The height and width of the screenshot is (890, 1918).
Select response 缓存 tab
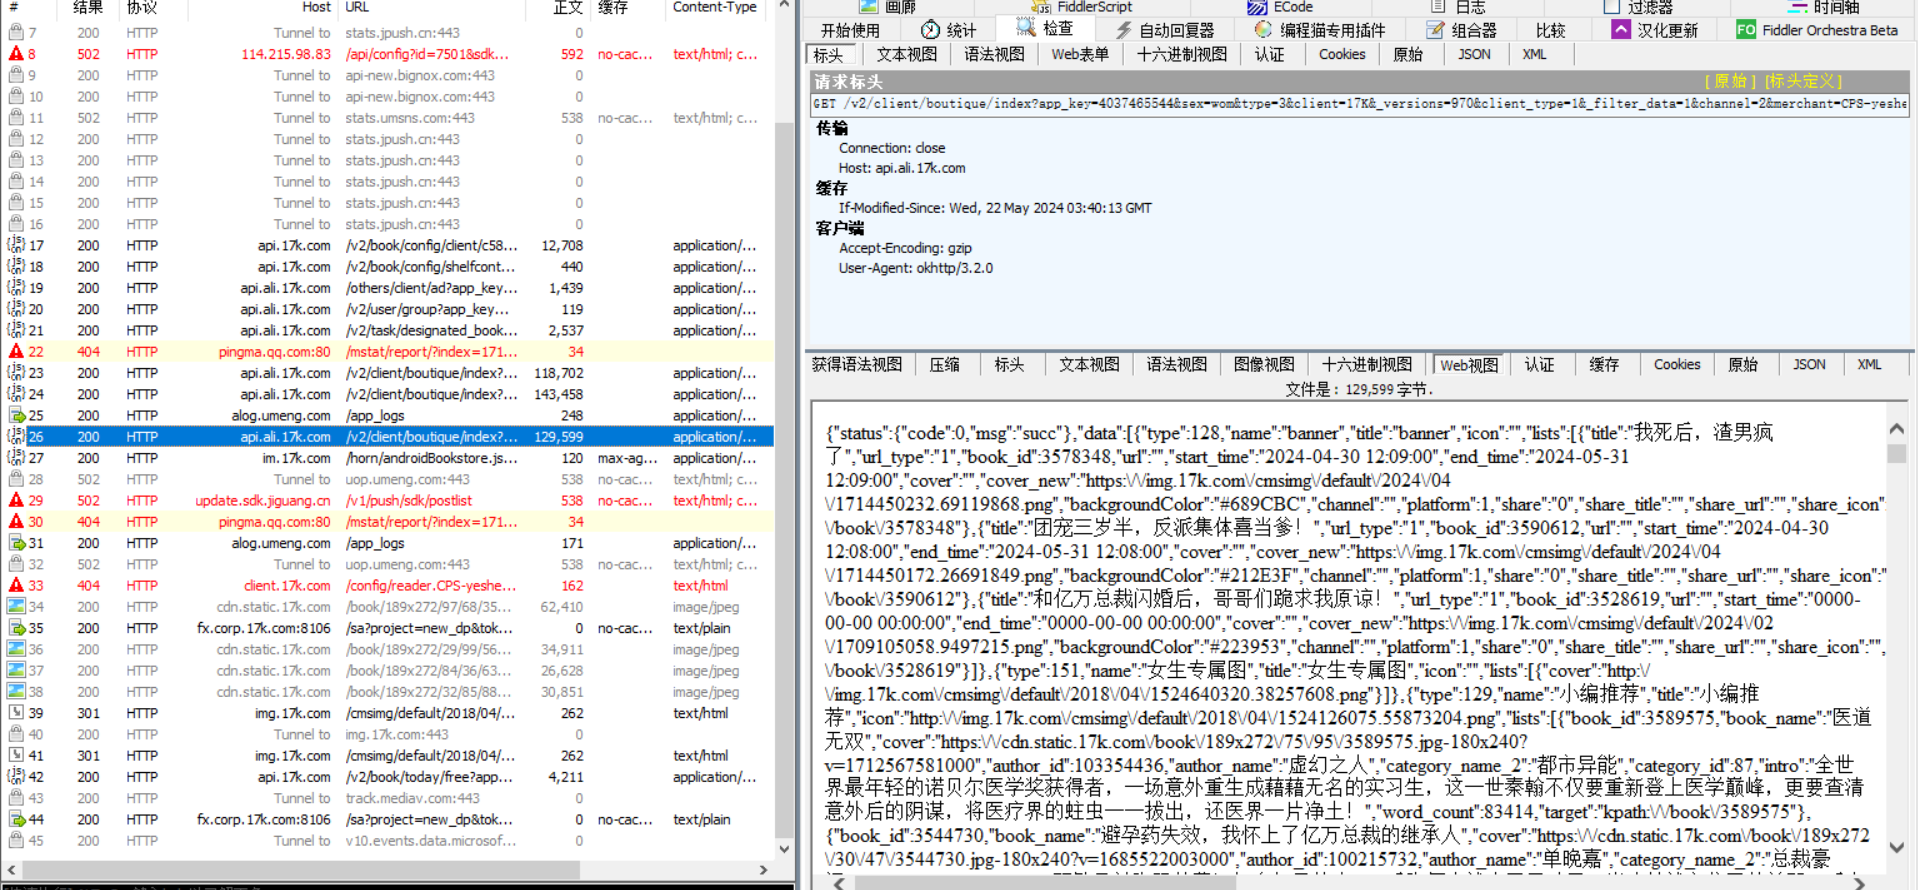coord(1604,365)
